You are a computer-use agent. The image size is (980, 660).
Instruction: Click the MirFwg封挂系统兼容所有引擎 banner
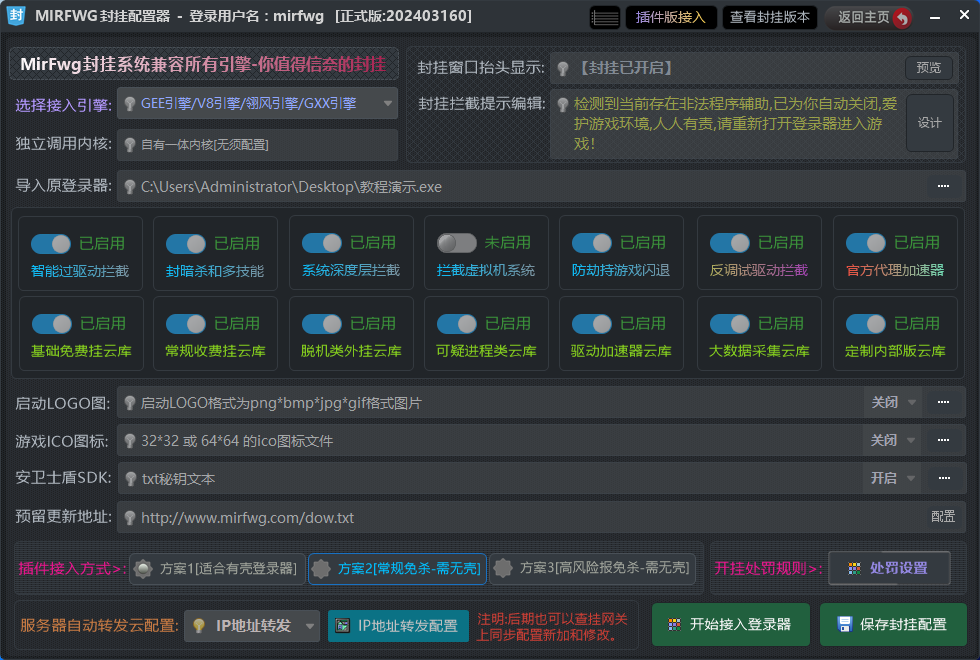204,64
